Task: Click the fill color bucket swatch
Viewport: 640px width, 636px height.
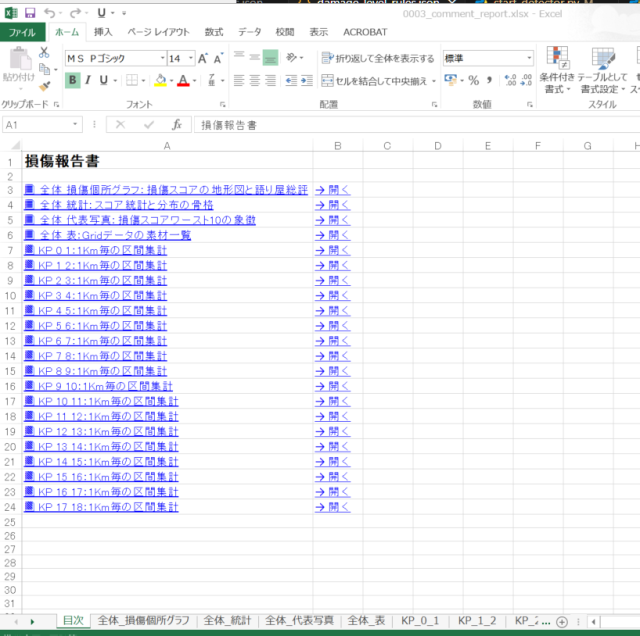Action: click(x=160, y=80)
